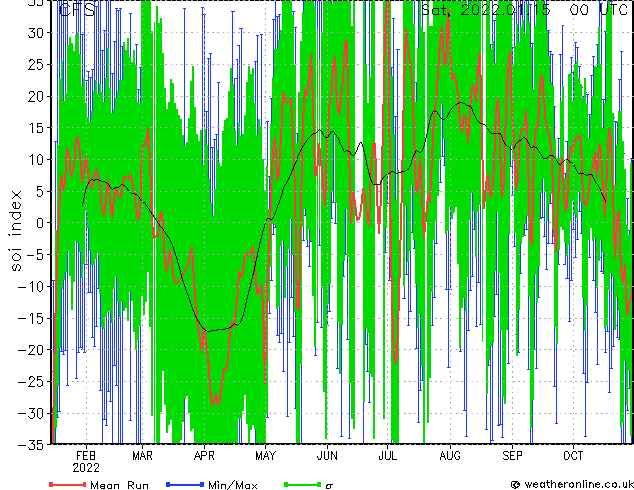Click the CFS model label
This screenshot has height=490, width=634.
coord(77,9)
